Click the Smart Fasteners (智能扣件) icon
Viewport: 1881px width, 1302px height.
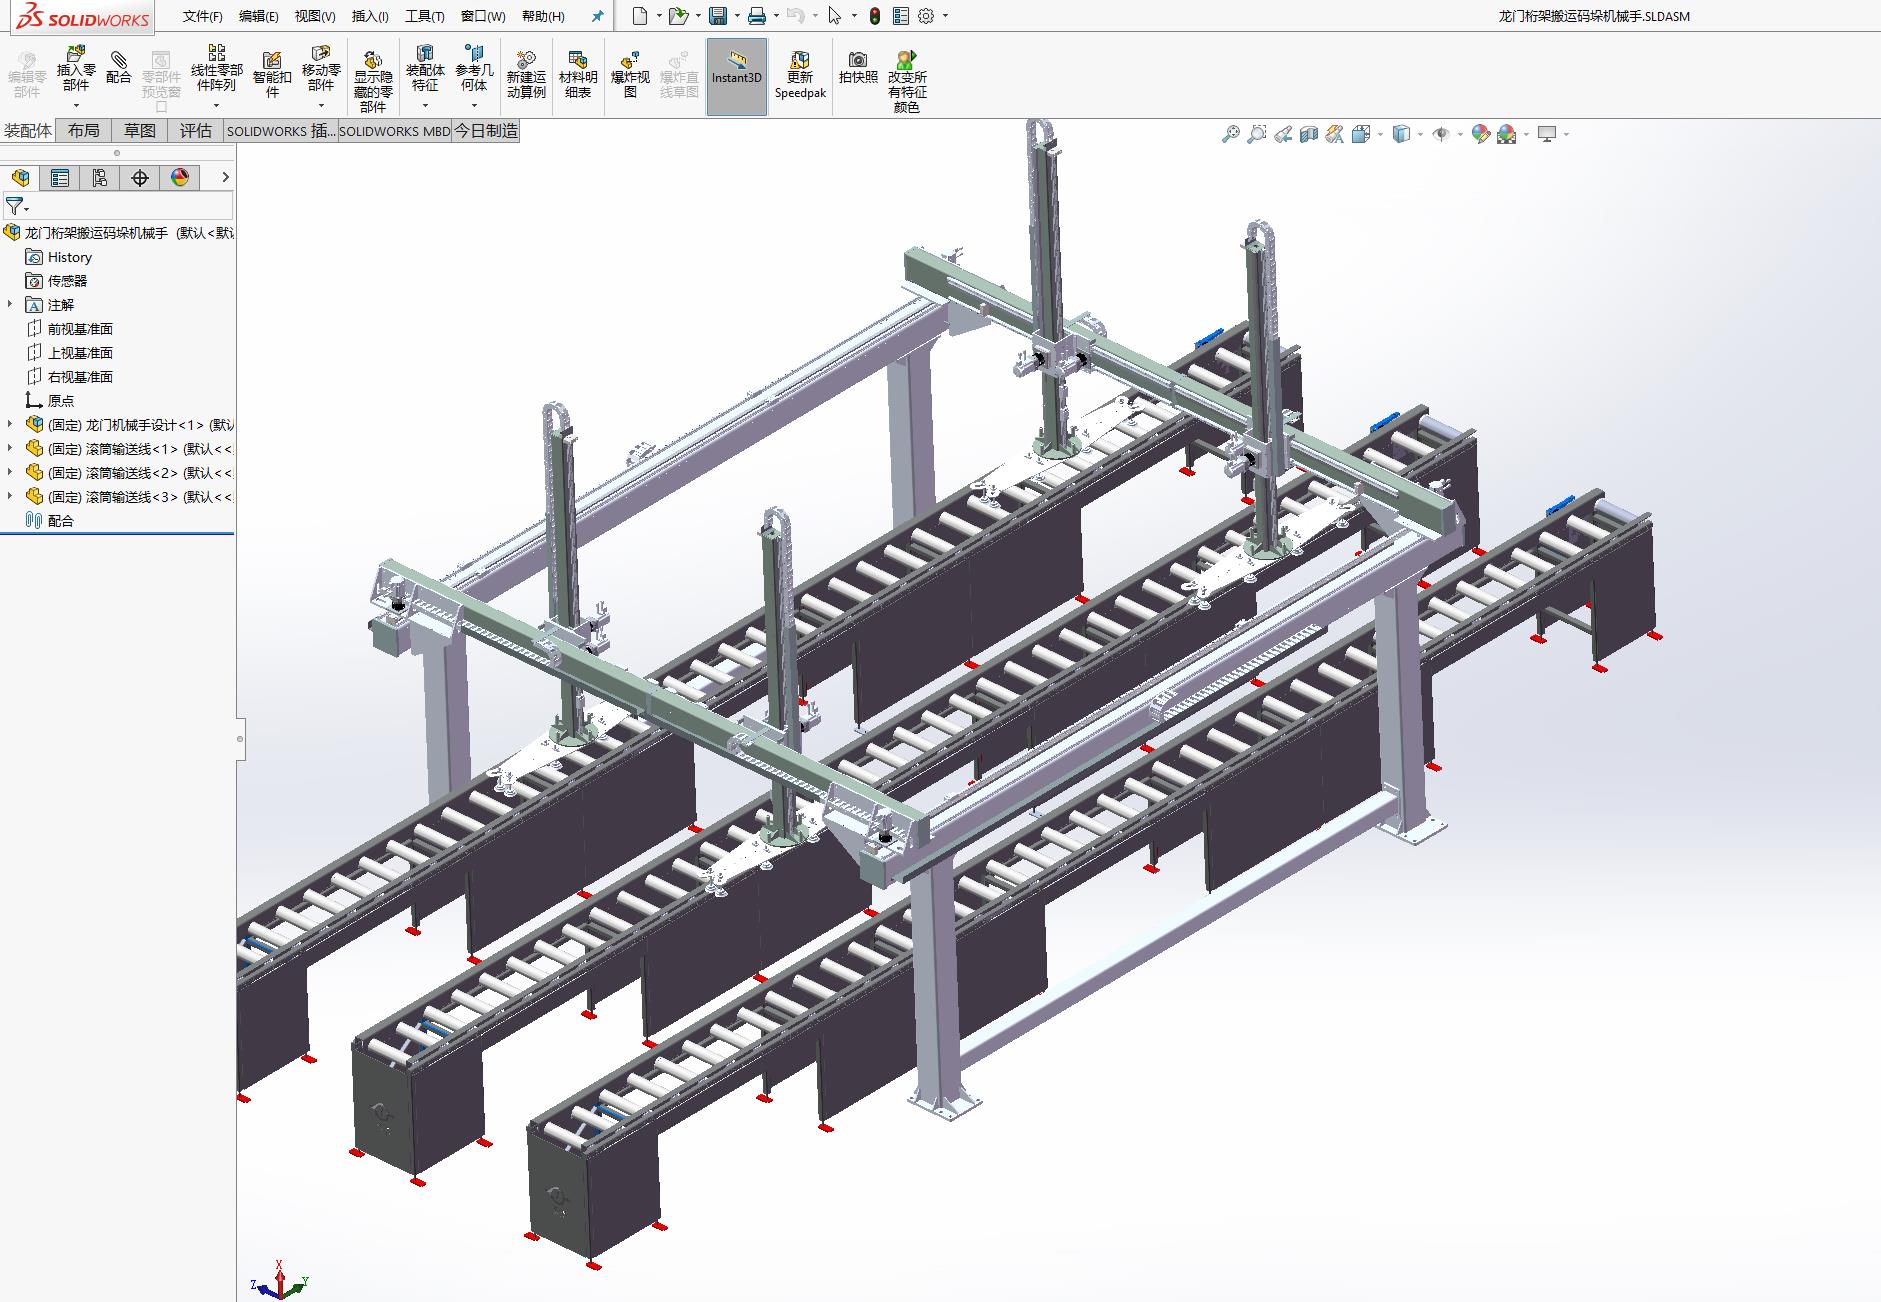point(272,74)
